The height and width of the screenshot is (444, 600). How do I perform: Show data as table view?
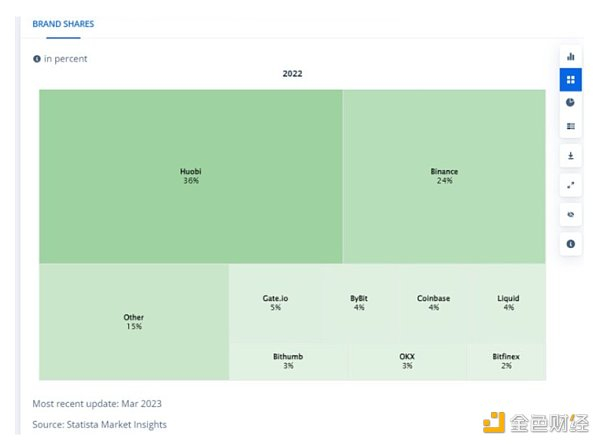[x=571, y=126]
